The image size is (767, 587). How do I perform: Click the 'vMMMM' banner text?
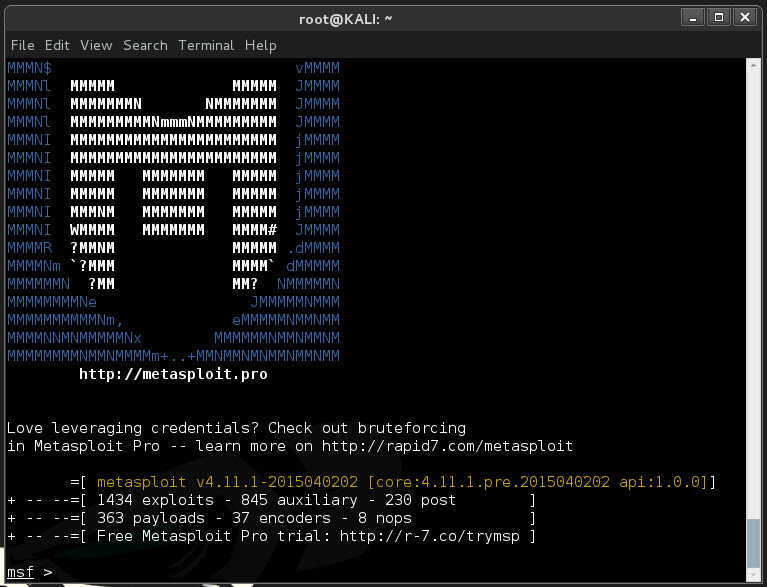pos(317,68)
